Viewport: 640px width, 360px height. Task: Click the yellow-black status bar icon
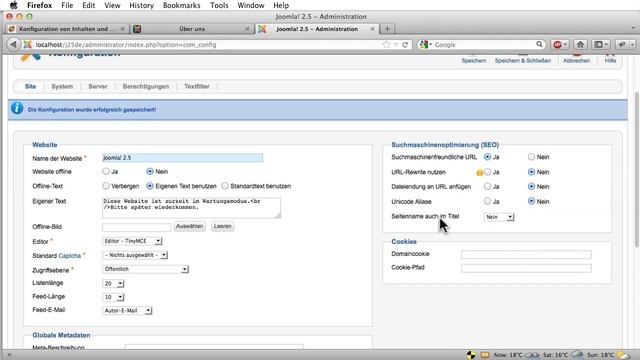tap(471, 355)
